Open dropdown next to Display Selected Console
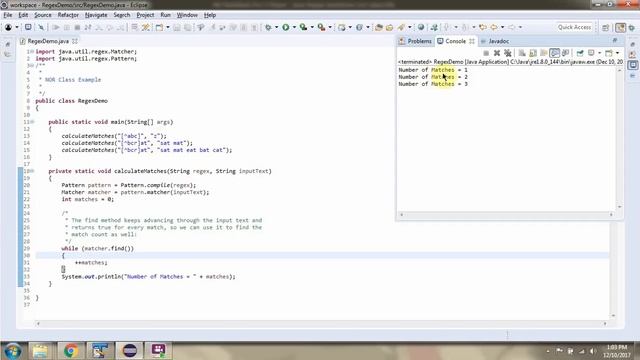Viewport: 640px width, 360px height. 599,53
